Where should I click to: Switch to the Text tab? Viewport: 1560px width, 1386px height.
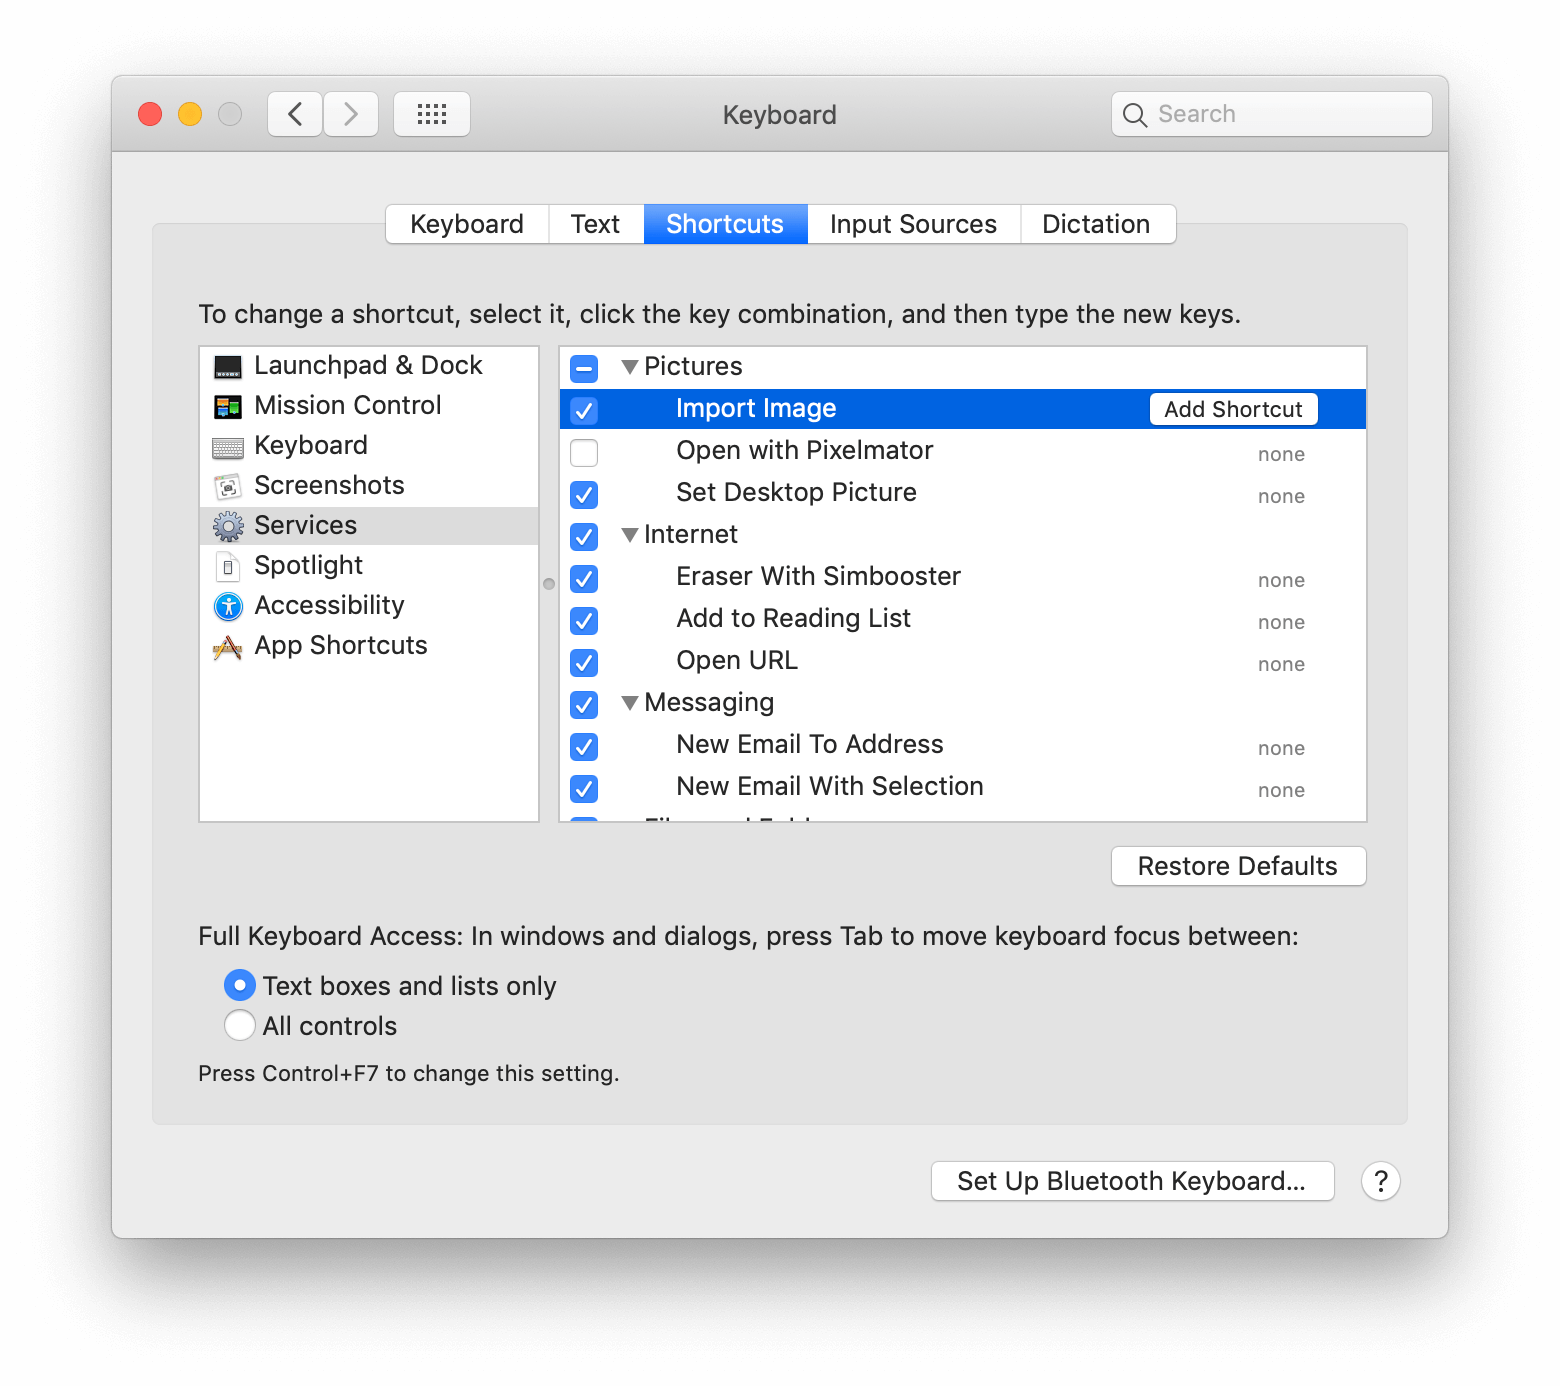pyautogui.click(x=596, y=224)
